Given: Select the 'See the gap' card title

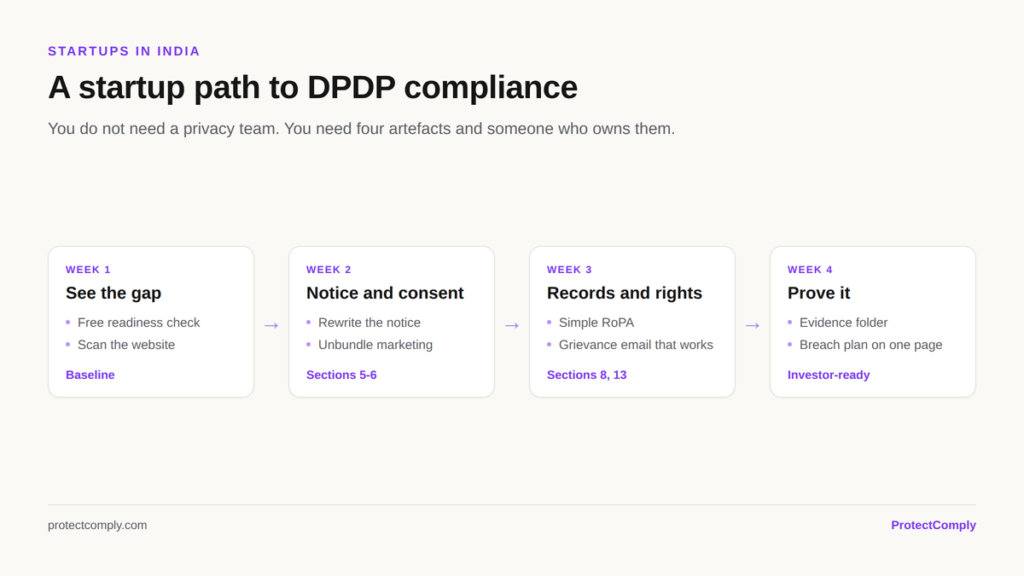Looking at the screenshot, I should [x=114, y=293].
